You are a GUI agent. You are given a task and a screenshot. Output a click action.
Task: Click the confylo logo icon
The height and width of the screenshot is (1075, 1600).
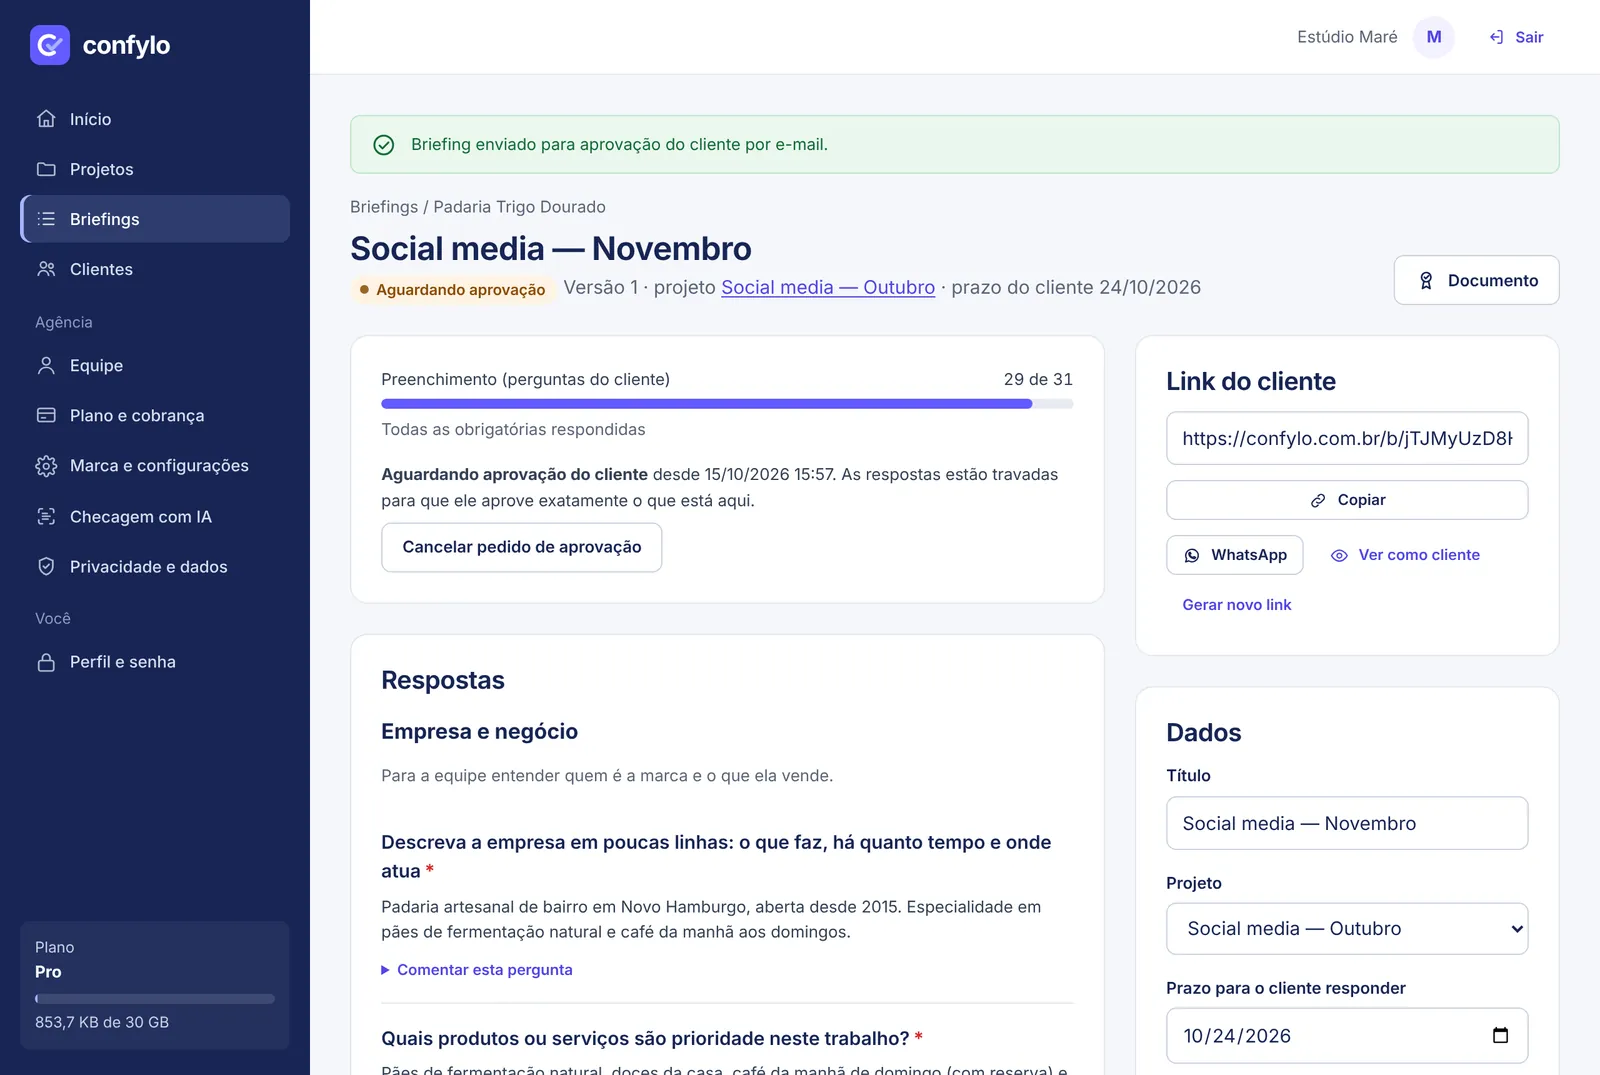[x=50, y=45]
